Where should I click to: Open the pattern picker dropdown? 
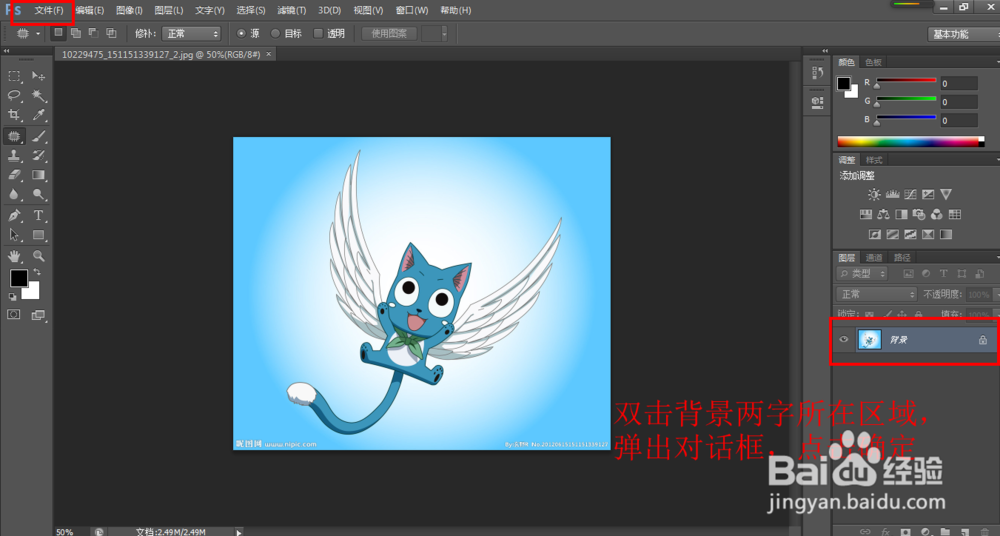pos(444,33)
